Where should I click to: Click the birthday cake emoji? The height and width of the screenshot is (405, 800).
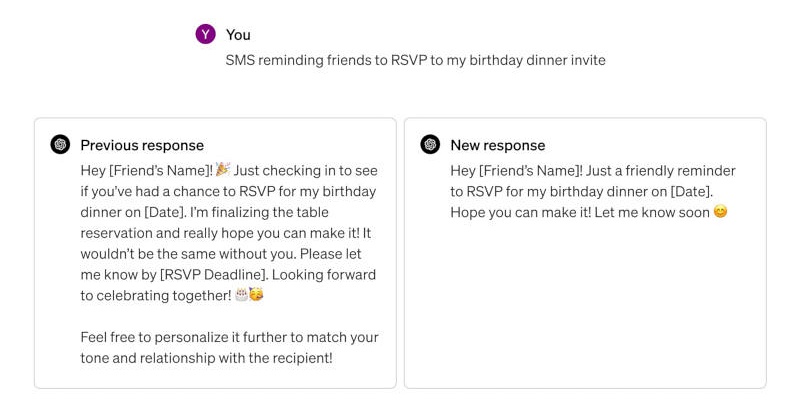pyautogui.click(x=240, y=295)
